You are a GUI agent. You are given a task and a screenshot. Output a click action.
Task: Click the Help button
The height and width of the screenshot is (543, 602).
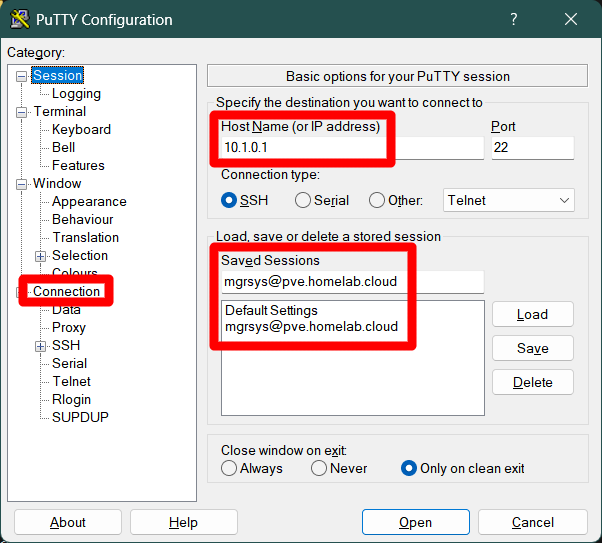[184, 522]
